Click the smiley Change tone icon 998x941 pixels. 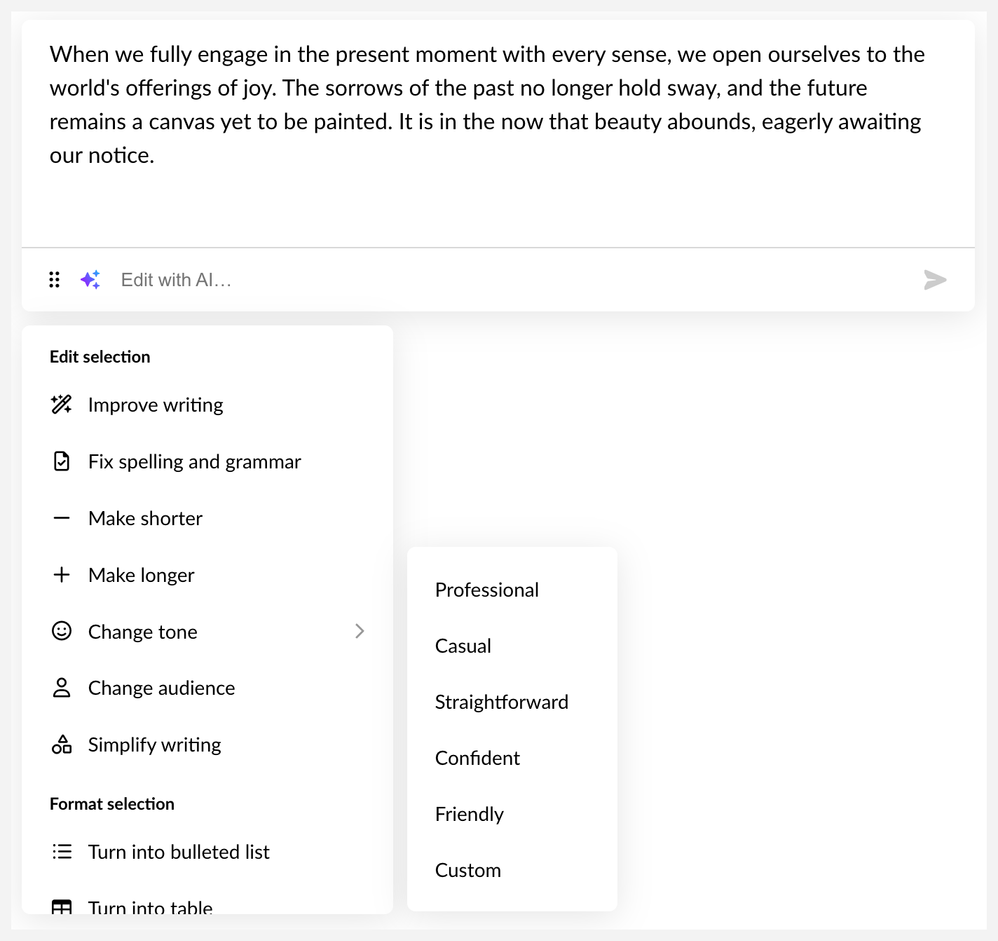[x=61, y=631]
